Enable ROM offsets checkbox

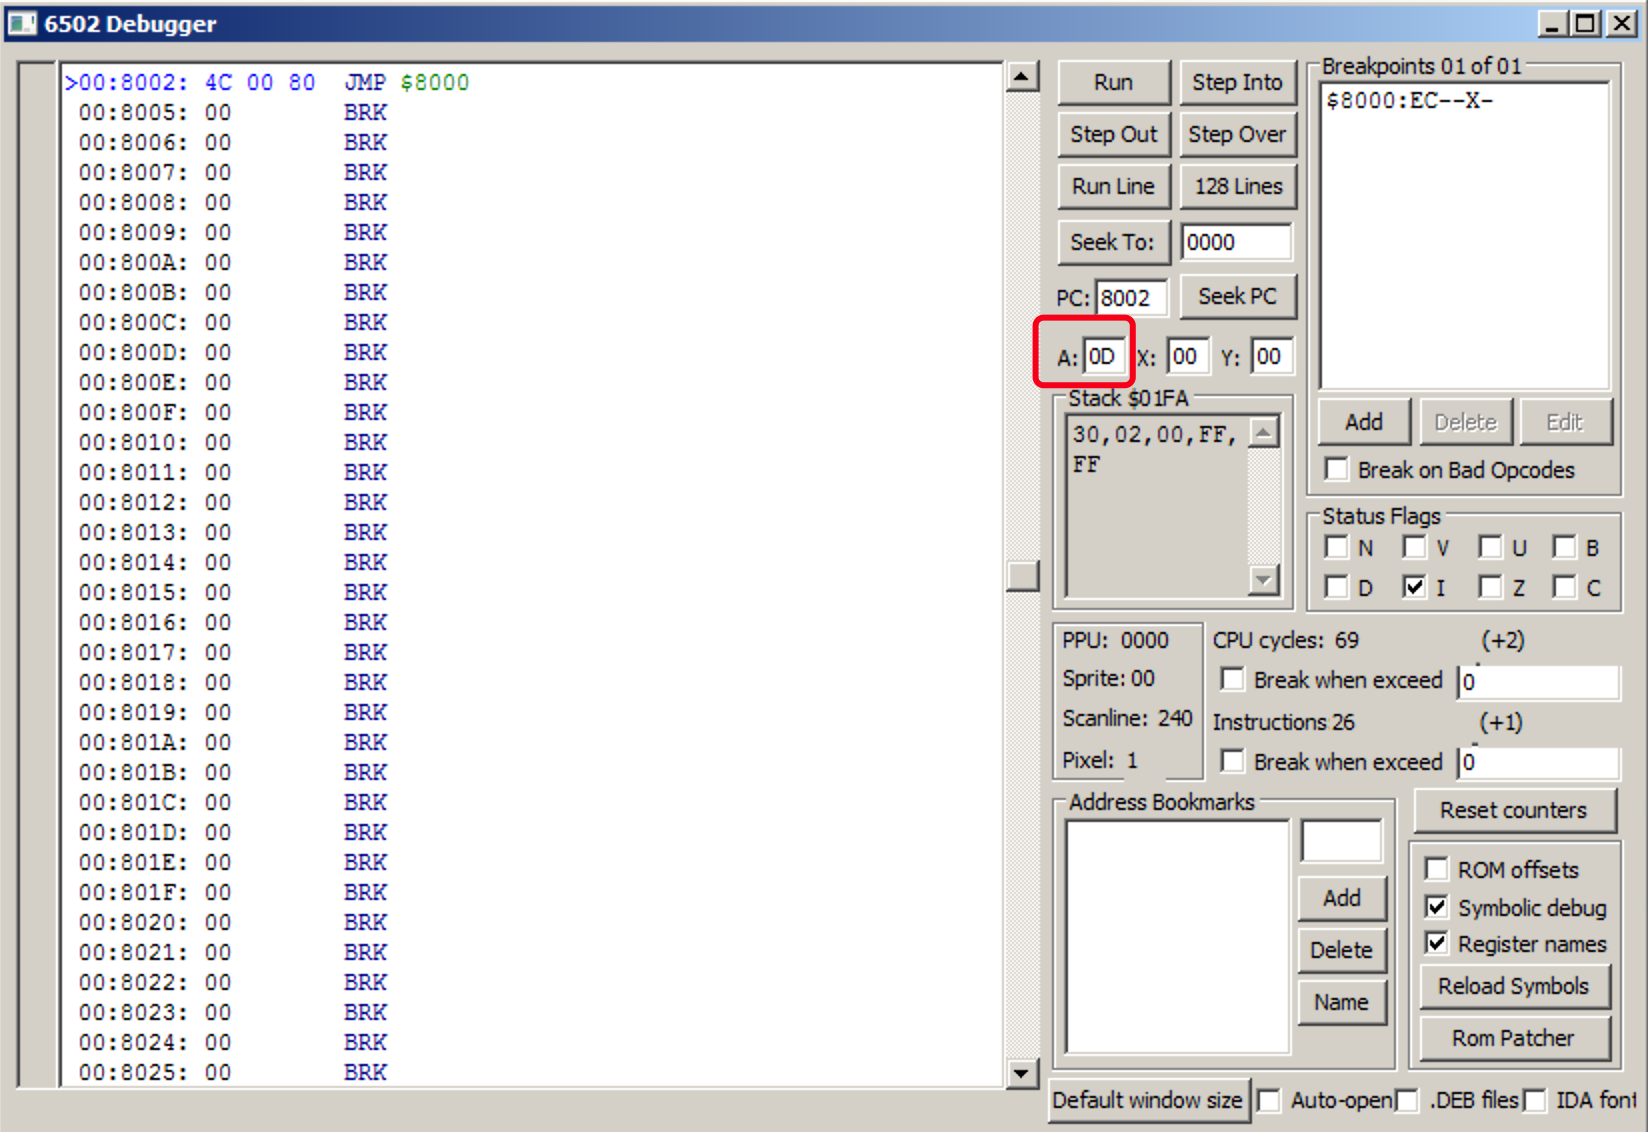1437,869
